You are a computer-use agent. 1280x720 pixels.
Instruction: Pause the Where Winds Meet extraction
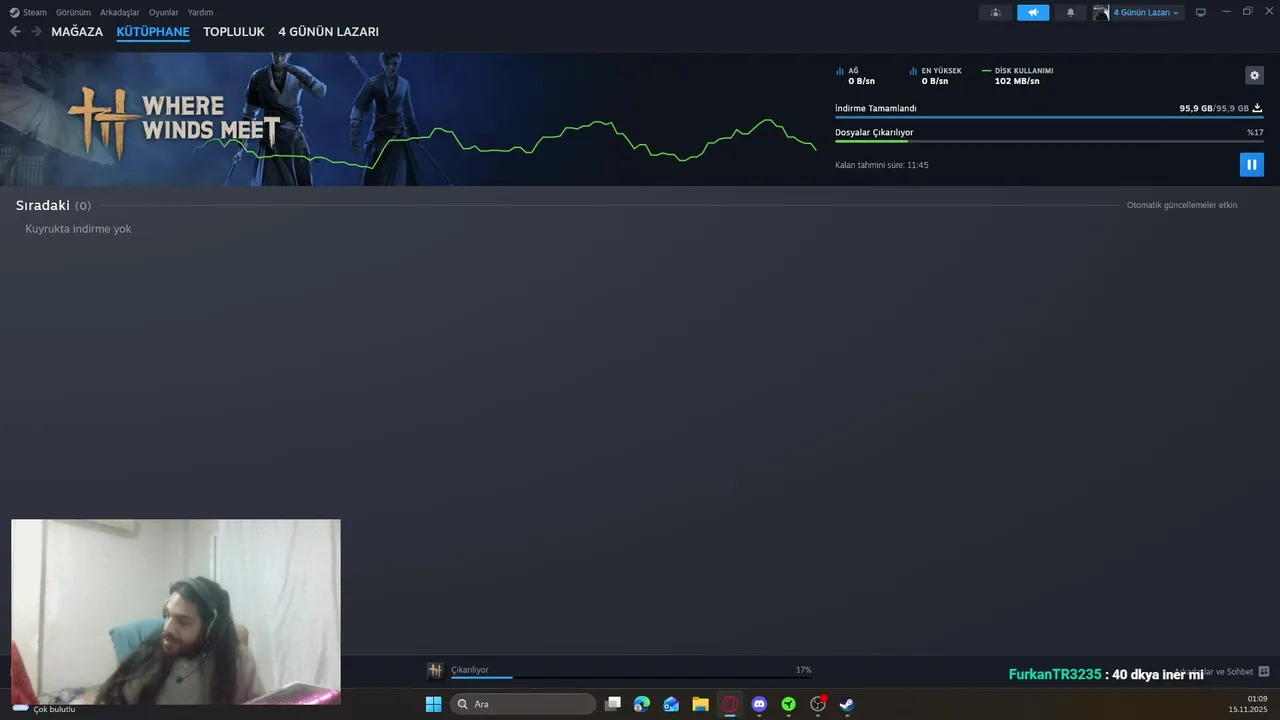[1251, 164]
